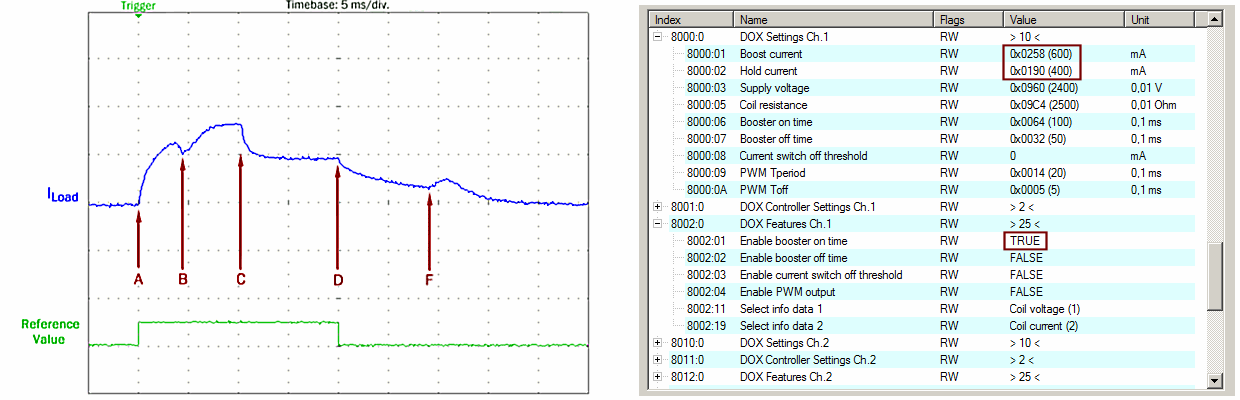1240x400 pixels.
Task: Click the value 0x0064 (100)
Action: [x=1041, y=122]
